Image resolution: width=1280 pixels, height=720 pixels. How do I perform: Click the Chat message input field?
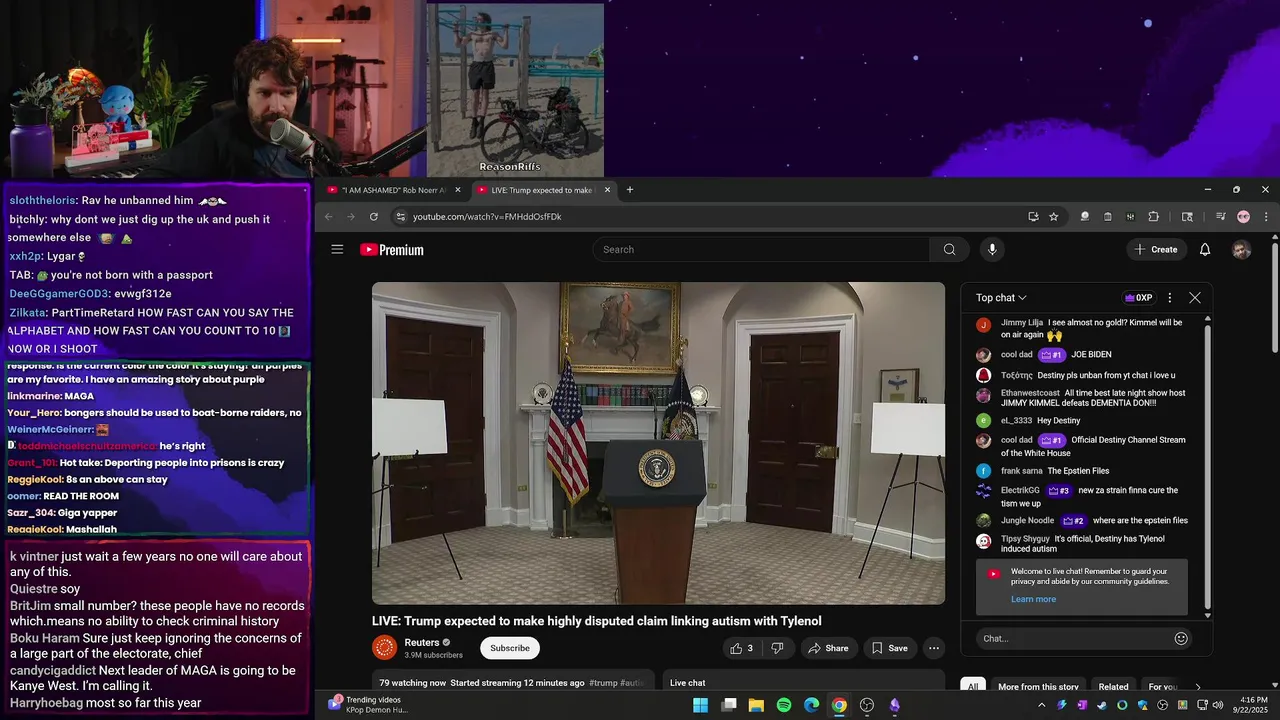(x=1075, y=638)
